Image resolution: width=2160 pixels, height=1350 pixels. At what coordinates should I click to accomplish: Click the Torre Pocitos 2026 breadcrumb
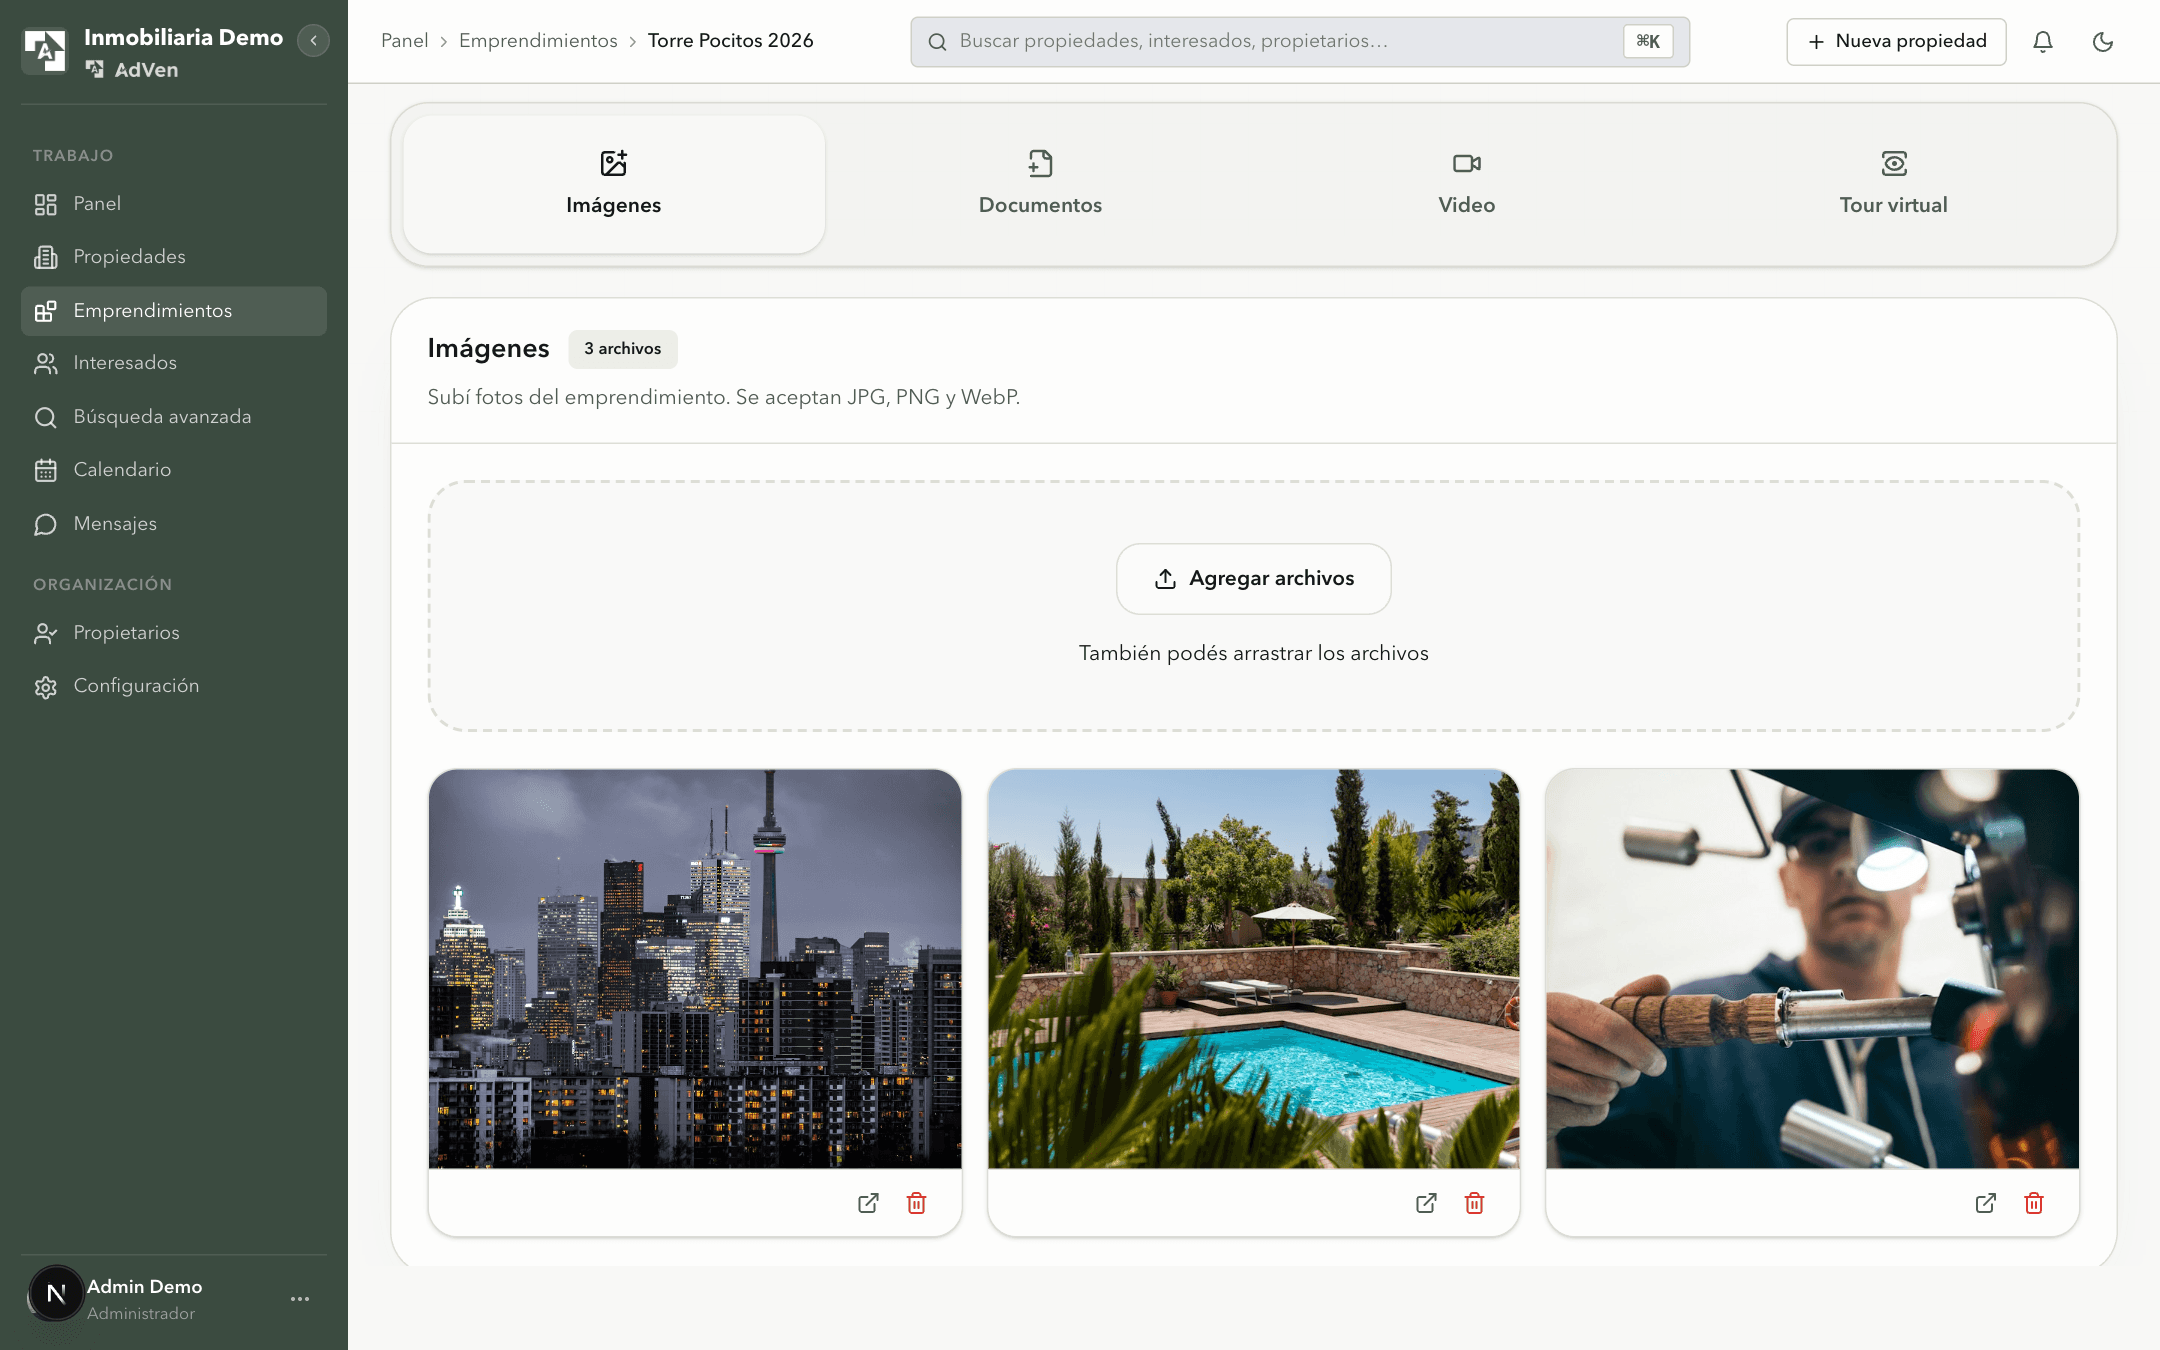coord(730,41)
